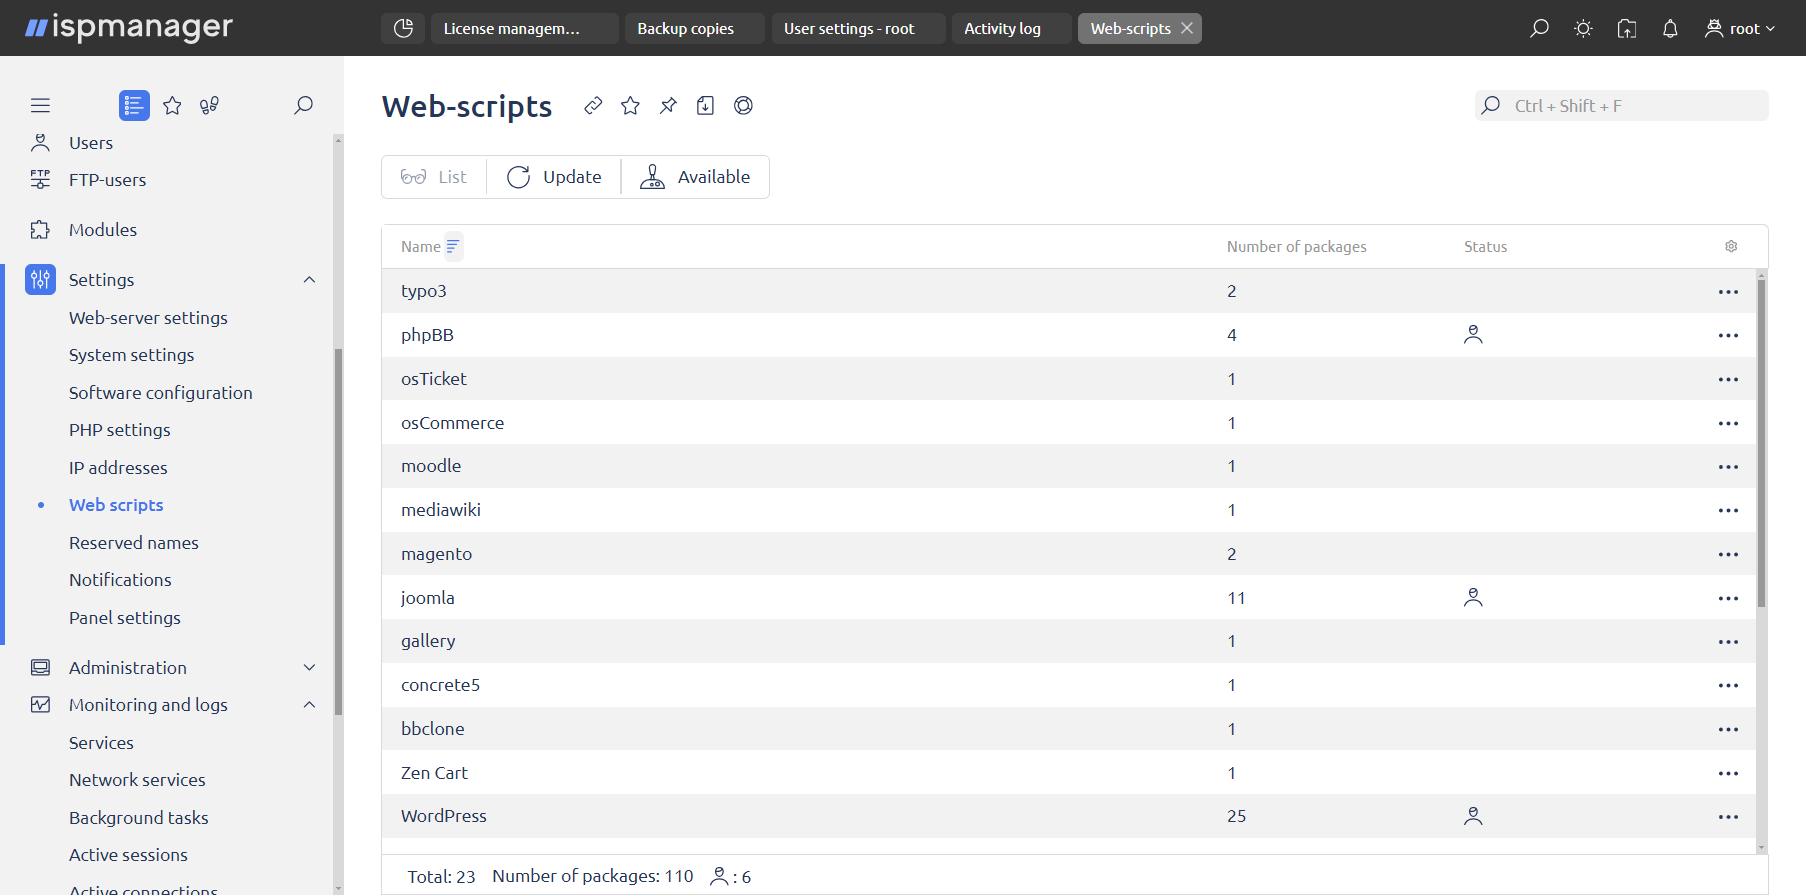Toggle the hamburger sidebar menu
Image resolution: width=1806 pixels, height=895 pixels.
pos(40,106)
